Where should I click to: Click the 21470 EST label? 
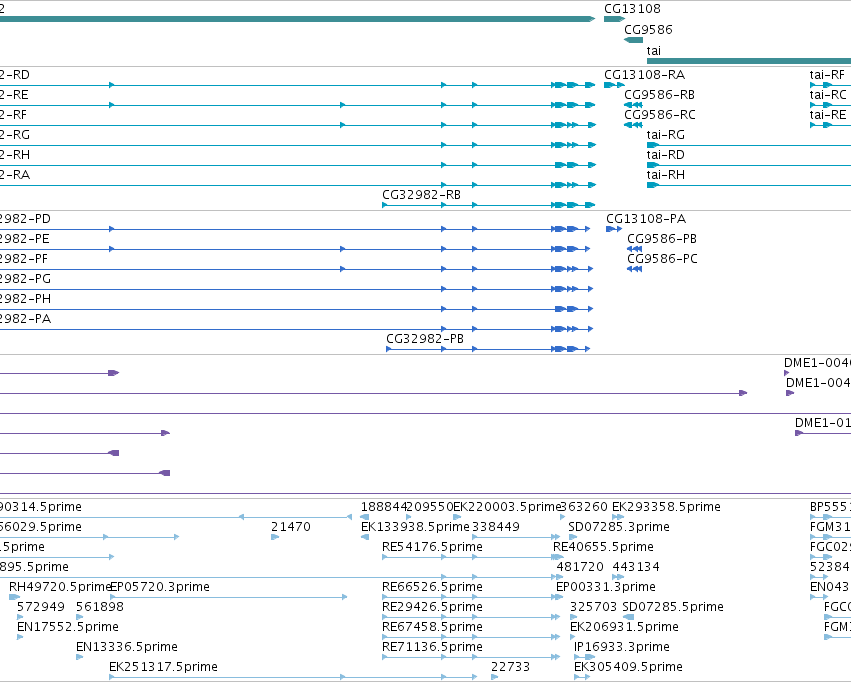(291, 527)
